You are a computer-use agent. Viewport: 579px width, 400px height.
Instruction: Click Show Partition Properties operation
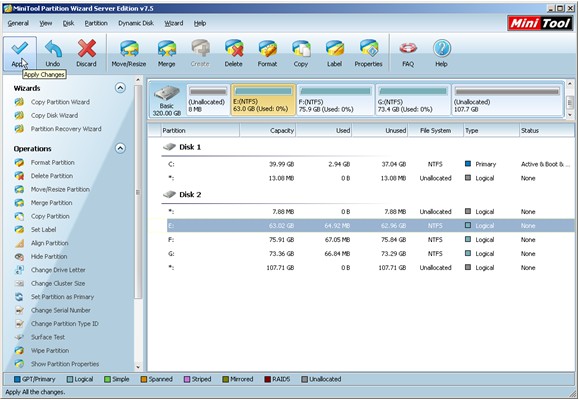[65, 364]
